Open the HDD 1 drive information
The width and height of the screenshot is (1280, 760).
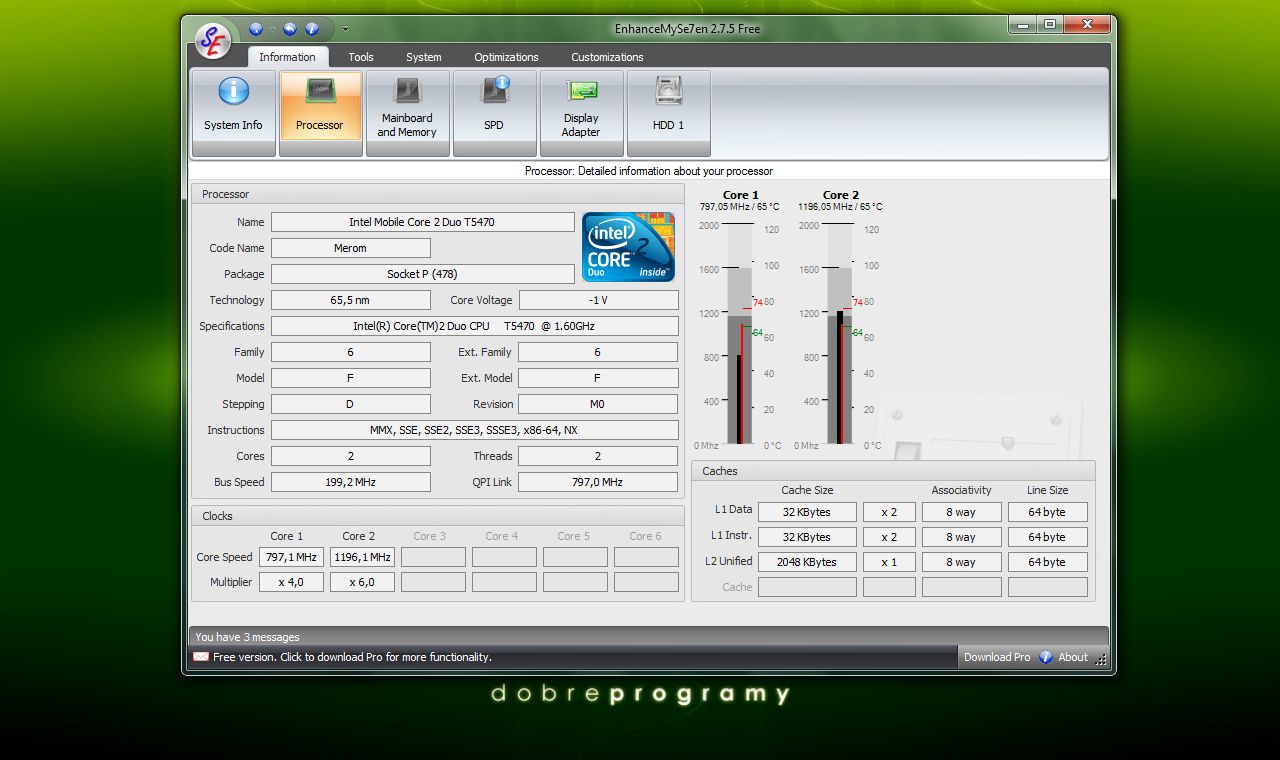(x=668, y=113)
